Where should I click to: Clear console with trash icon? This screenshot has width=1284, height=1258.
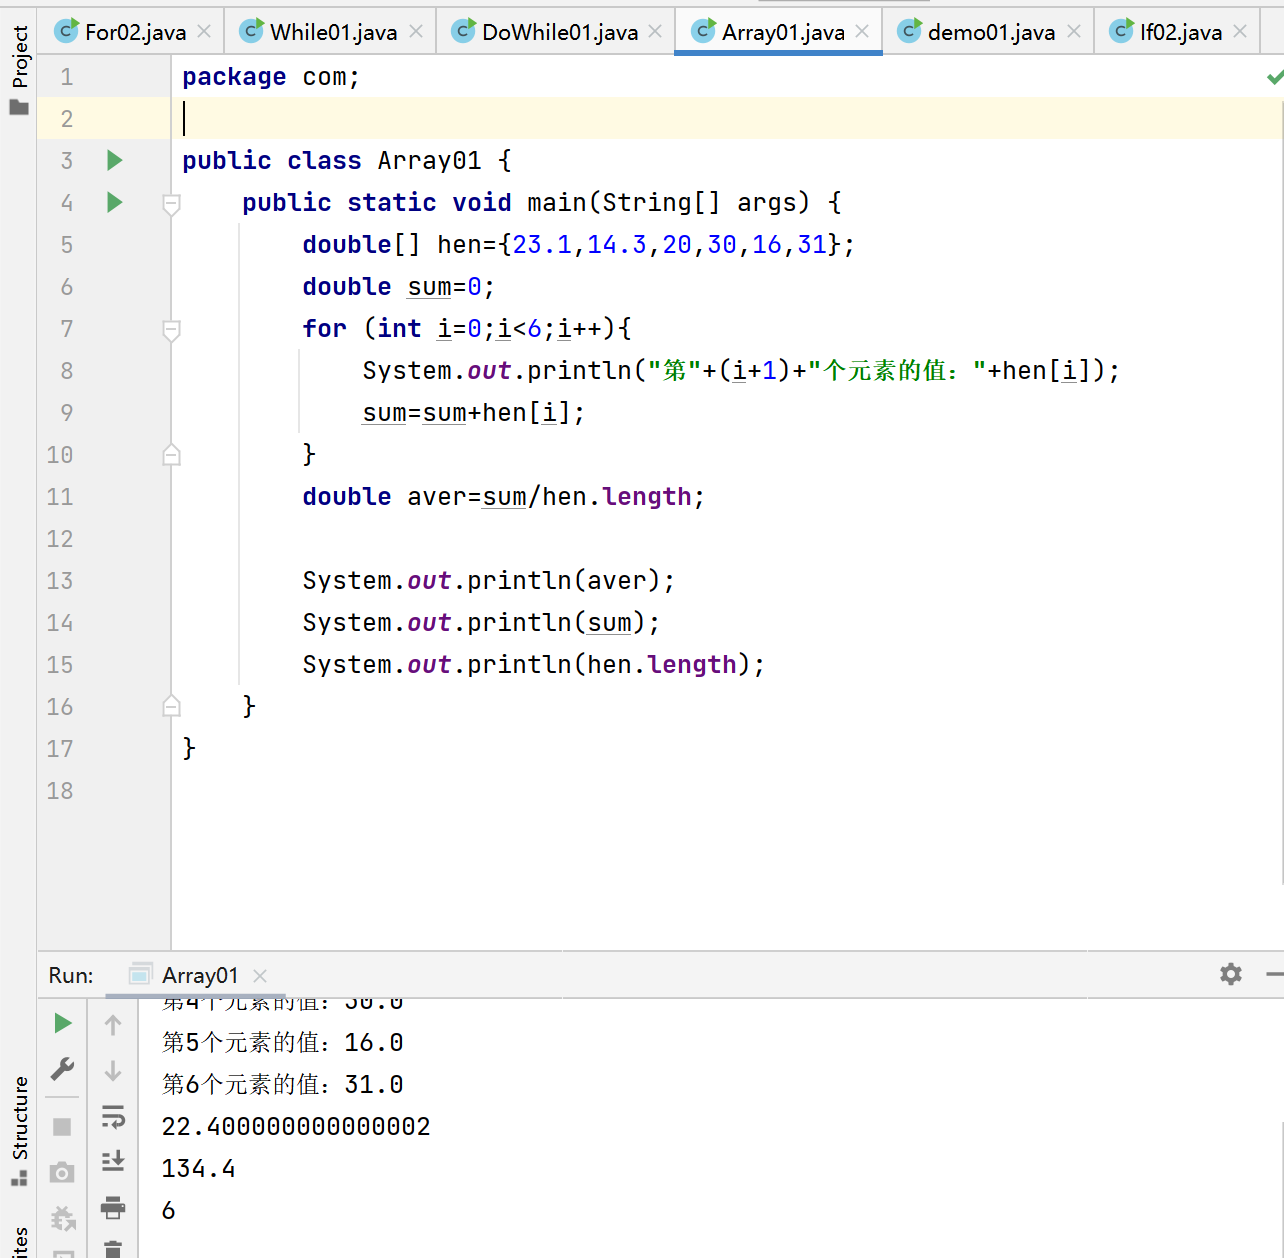coord(113,1249)
